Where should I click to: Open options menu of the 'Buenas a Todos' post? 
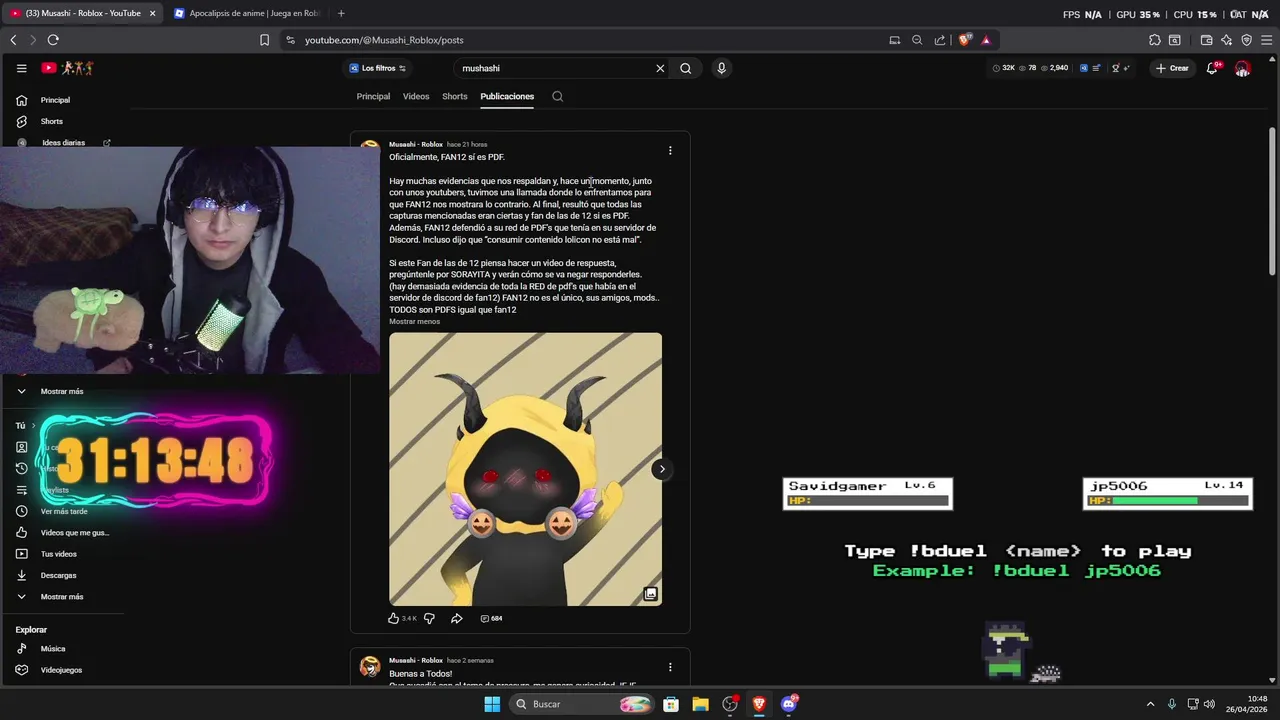670,667
